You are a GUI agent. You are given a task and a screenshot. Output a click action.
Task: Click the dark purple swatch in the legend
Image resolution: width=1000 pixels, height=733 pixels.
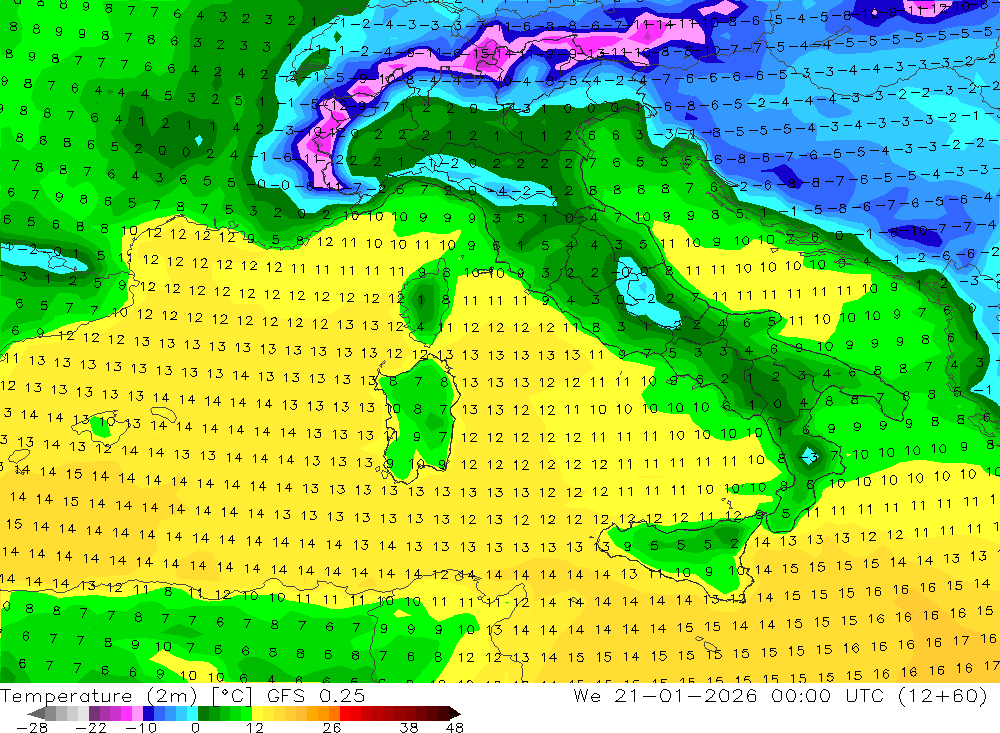[94, 713]
